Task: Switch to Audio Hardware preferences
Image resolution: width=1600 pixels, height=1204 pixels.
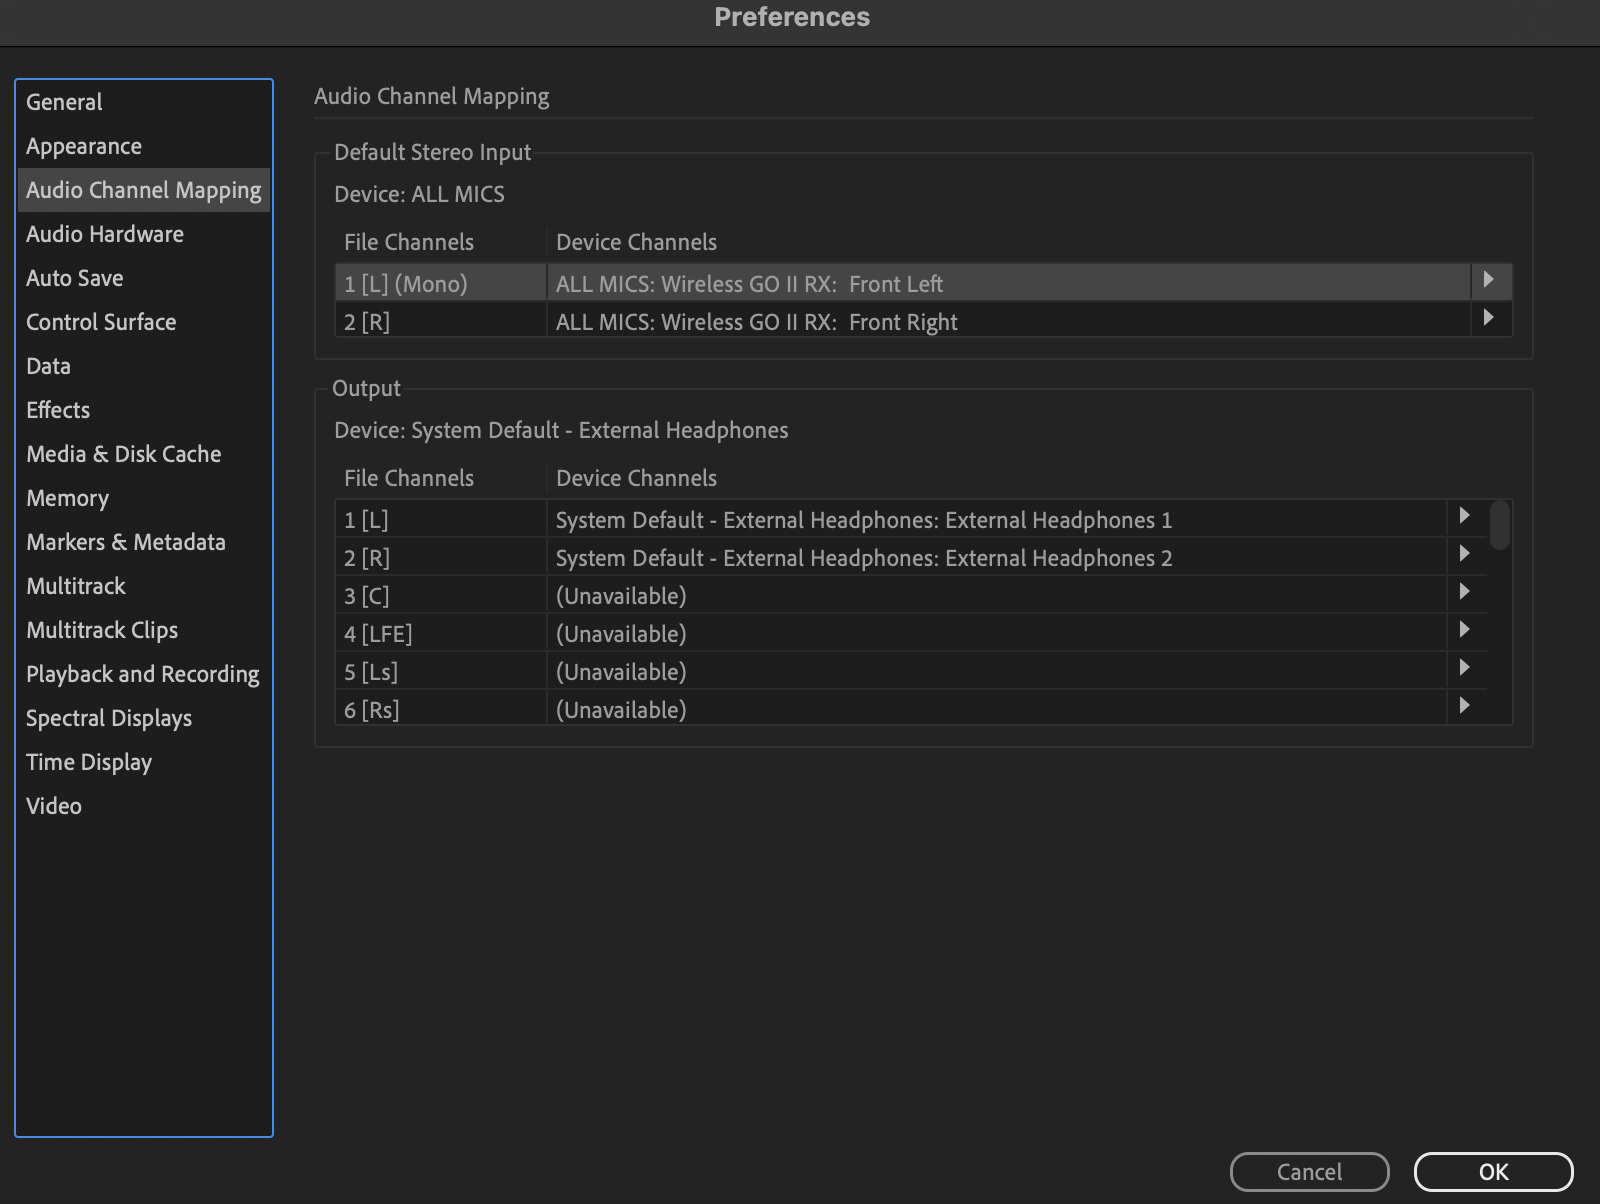Action: [104, 233]
